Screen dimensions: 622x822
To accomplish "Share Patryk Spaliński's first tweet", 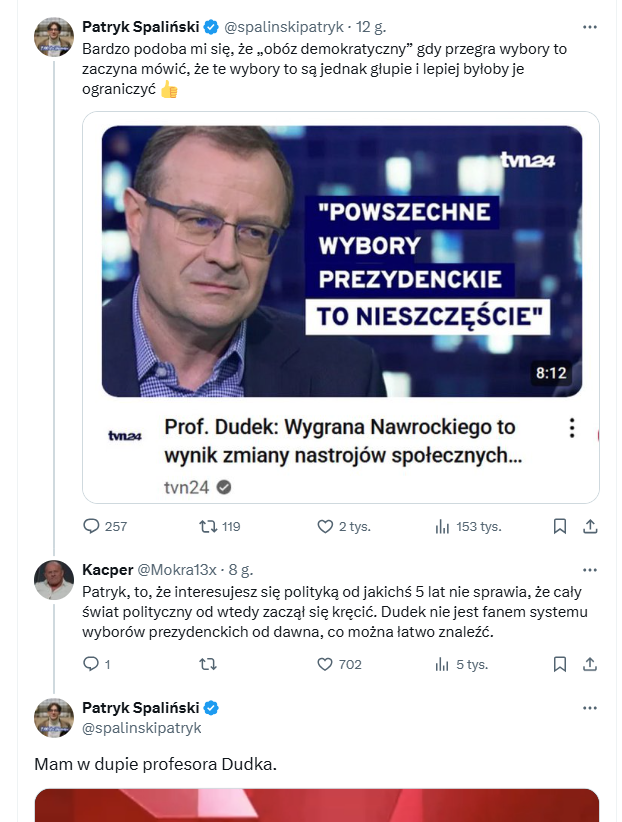I will (x=590, y=526).
